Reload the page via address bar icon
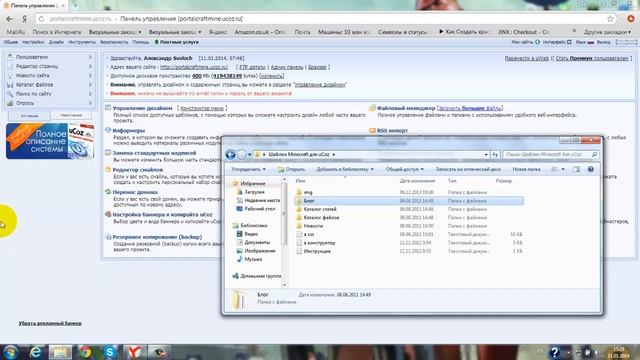This screenshot has height=360, width=640. (41, 19)
